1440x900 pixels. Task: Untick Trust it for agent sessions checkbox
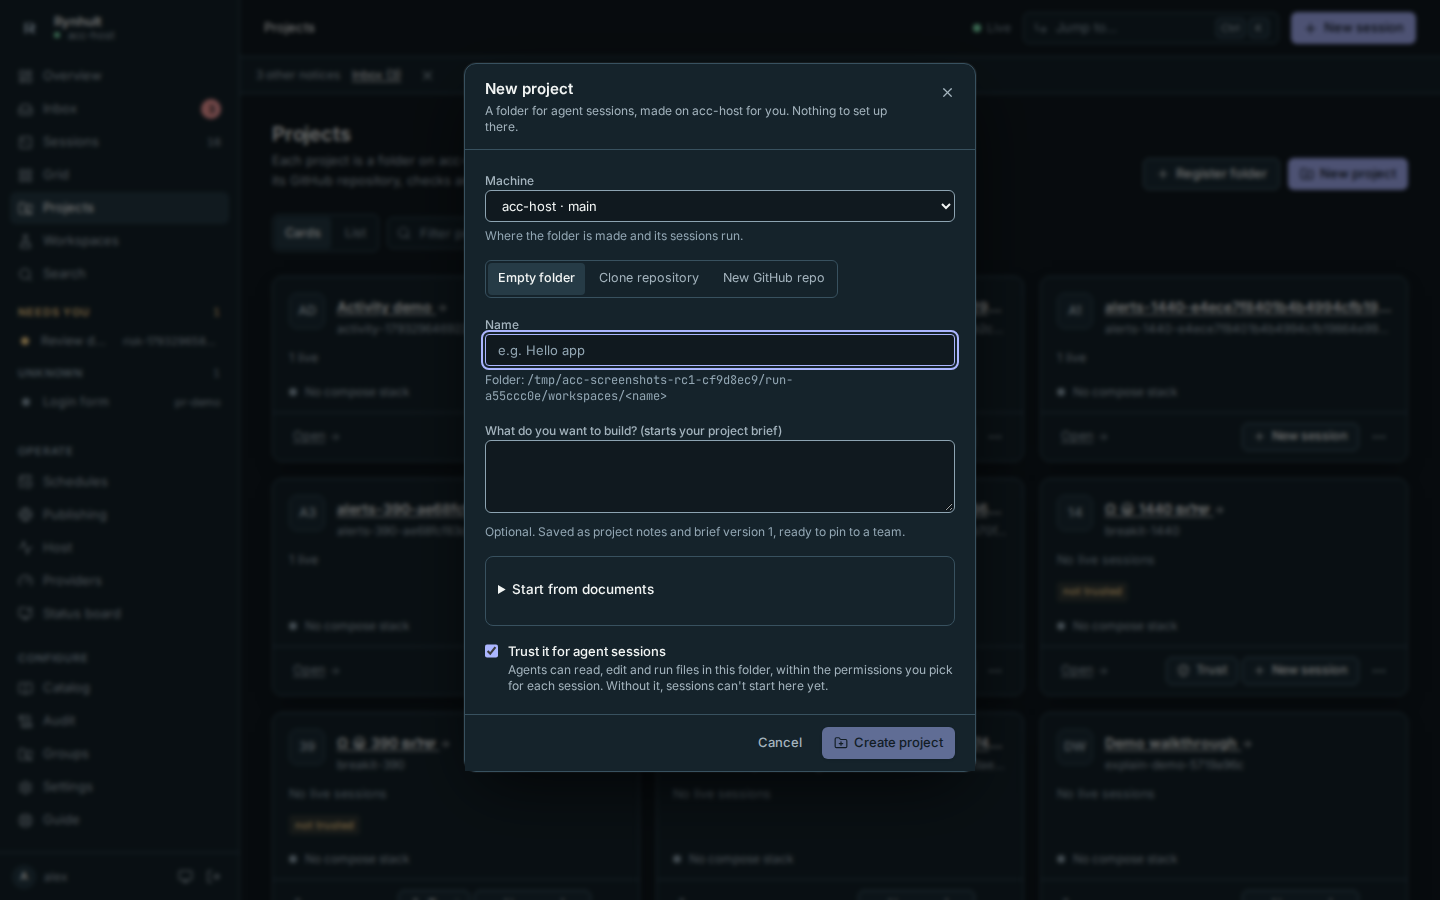pyautogui.click(x=492, y=651)
